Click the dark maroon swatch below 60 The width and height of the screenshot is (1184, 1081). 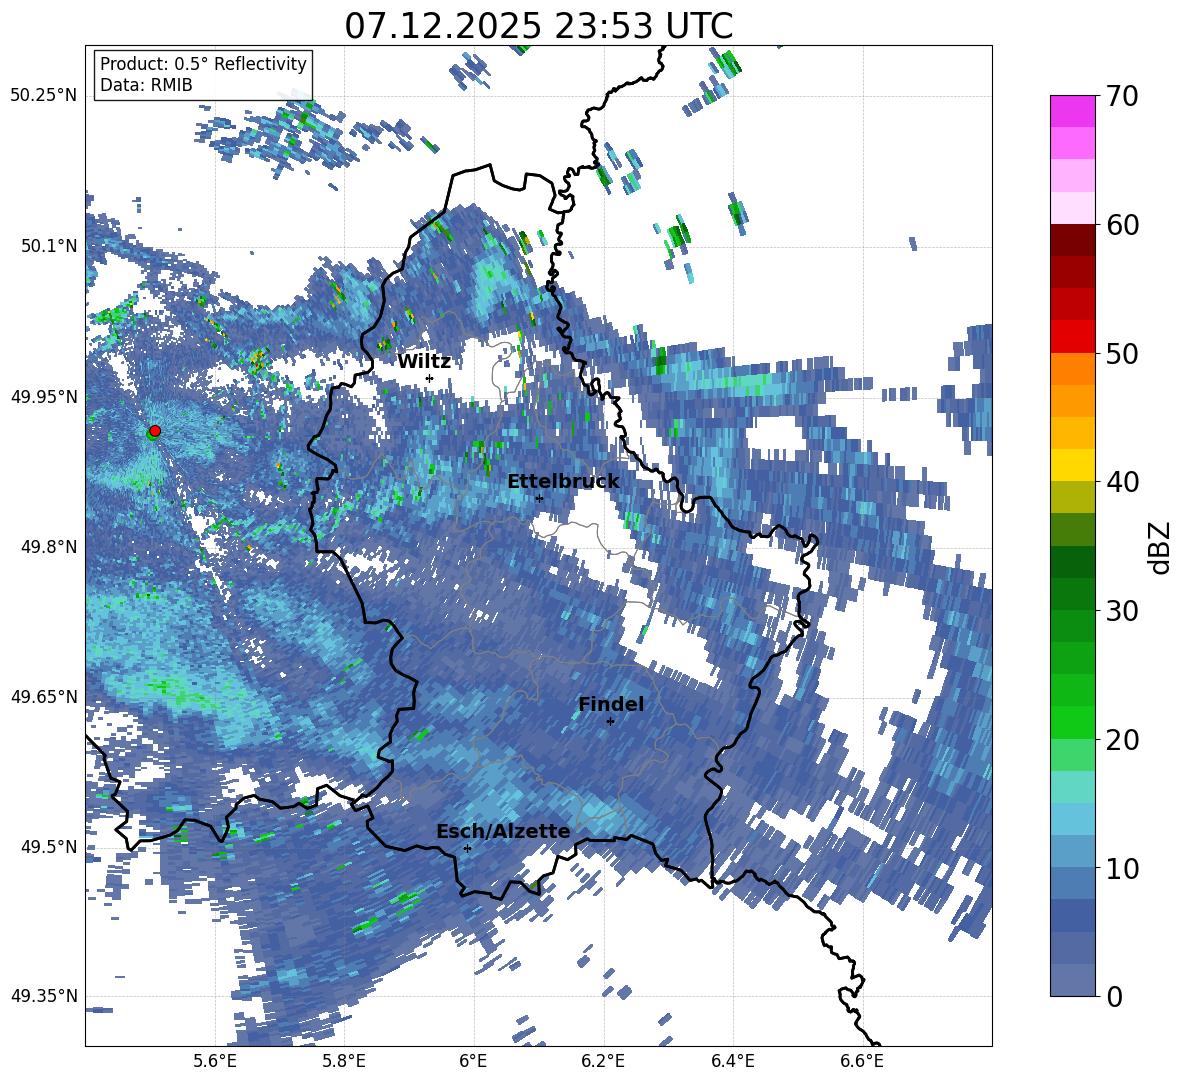click(1072, 240)
